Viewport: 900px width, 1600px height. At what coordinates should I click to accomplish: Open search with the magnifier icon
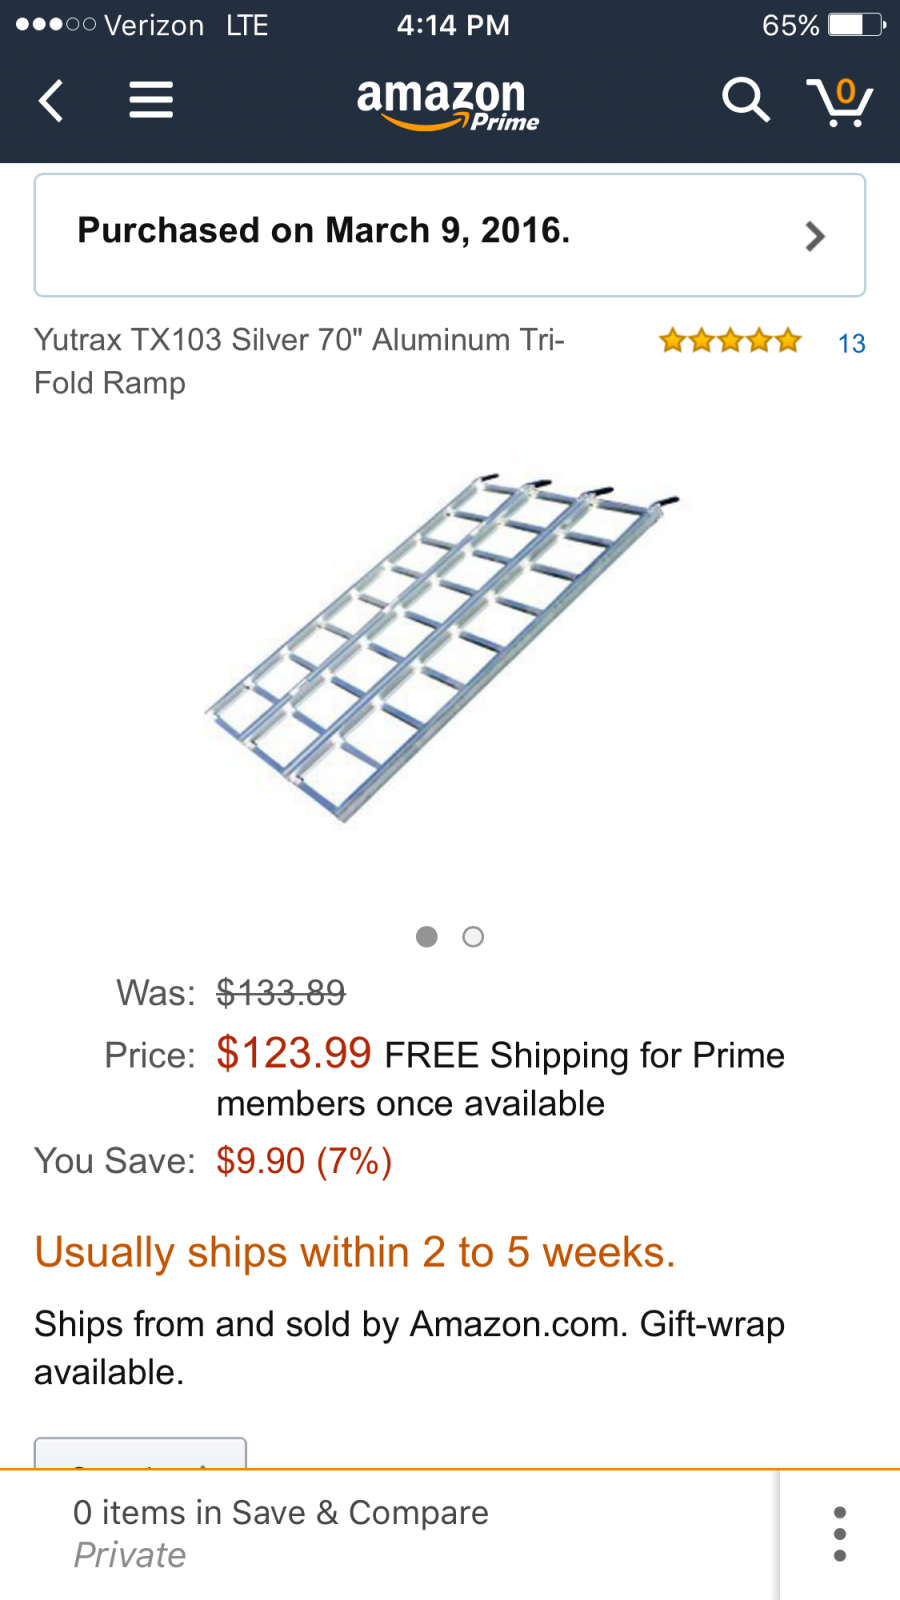point(746,100)
